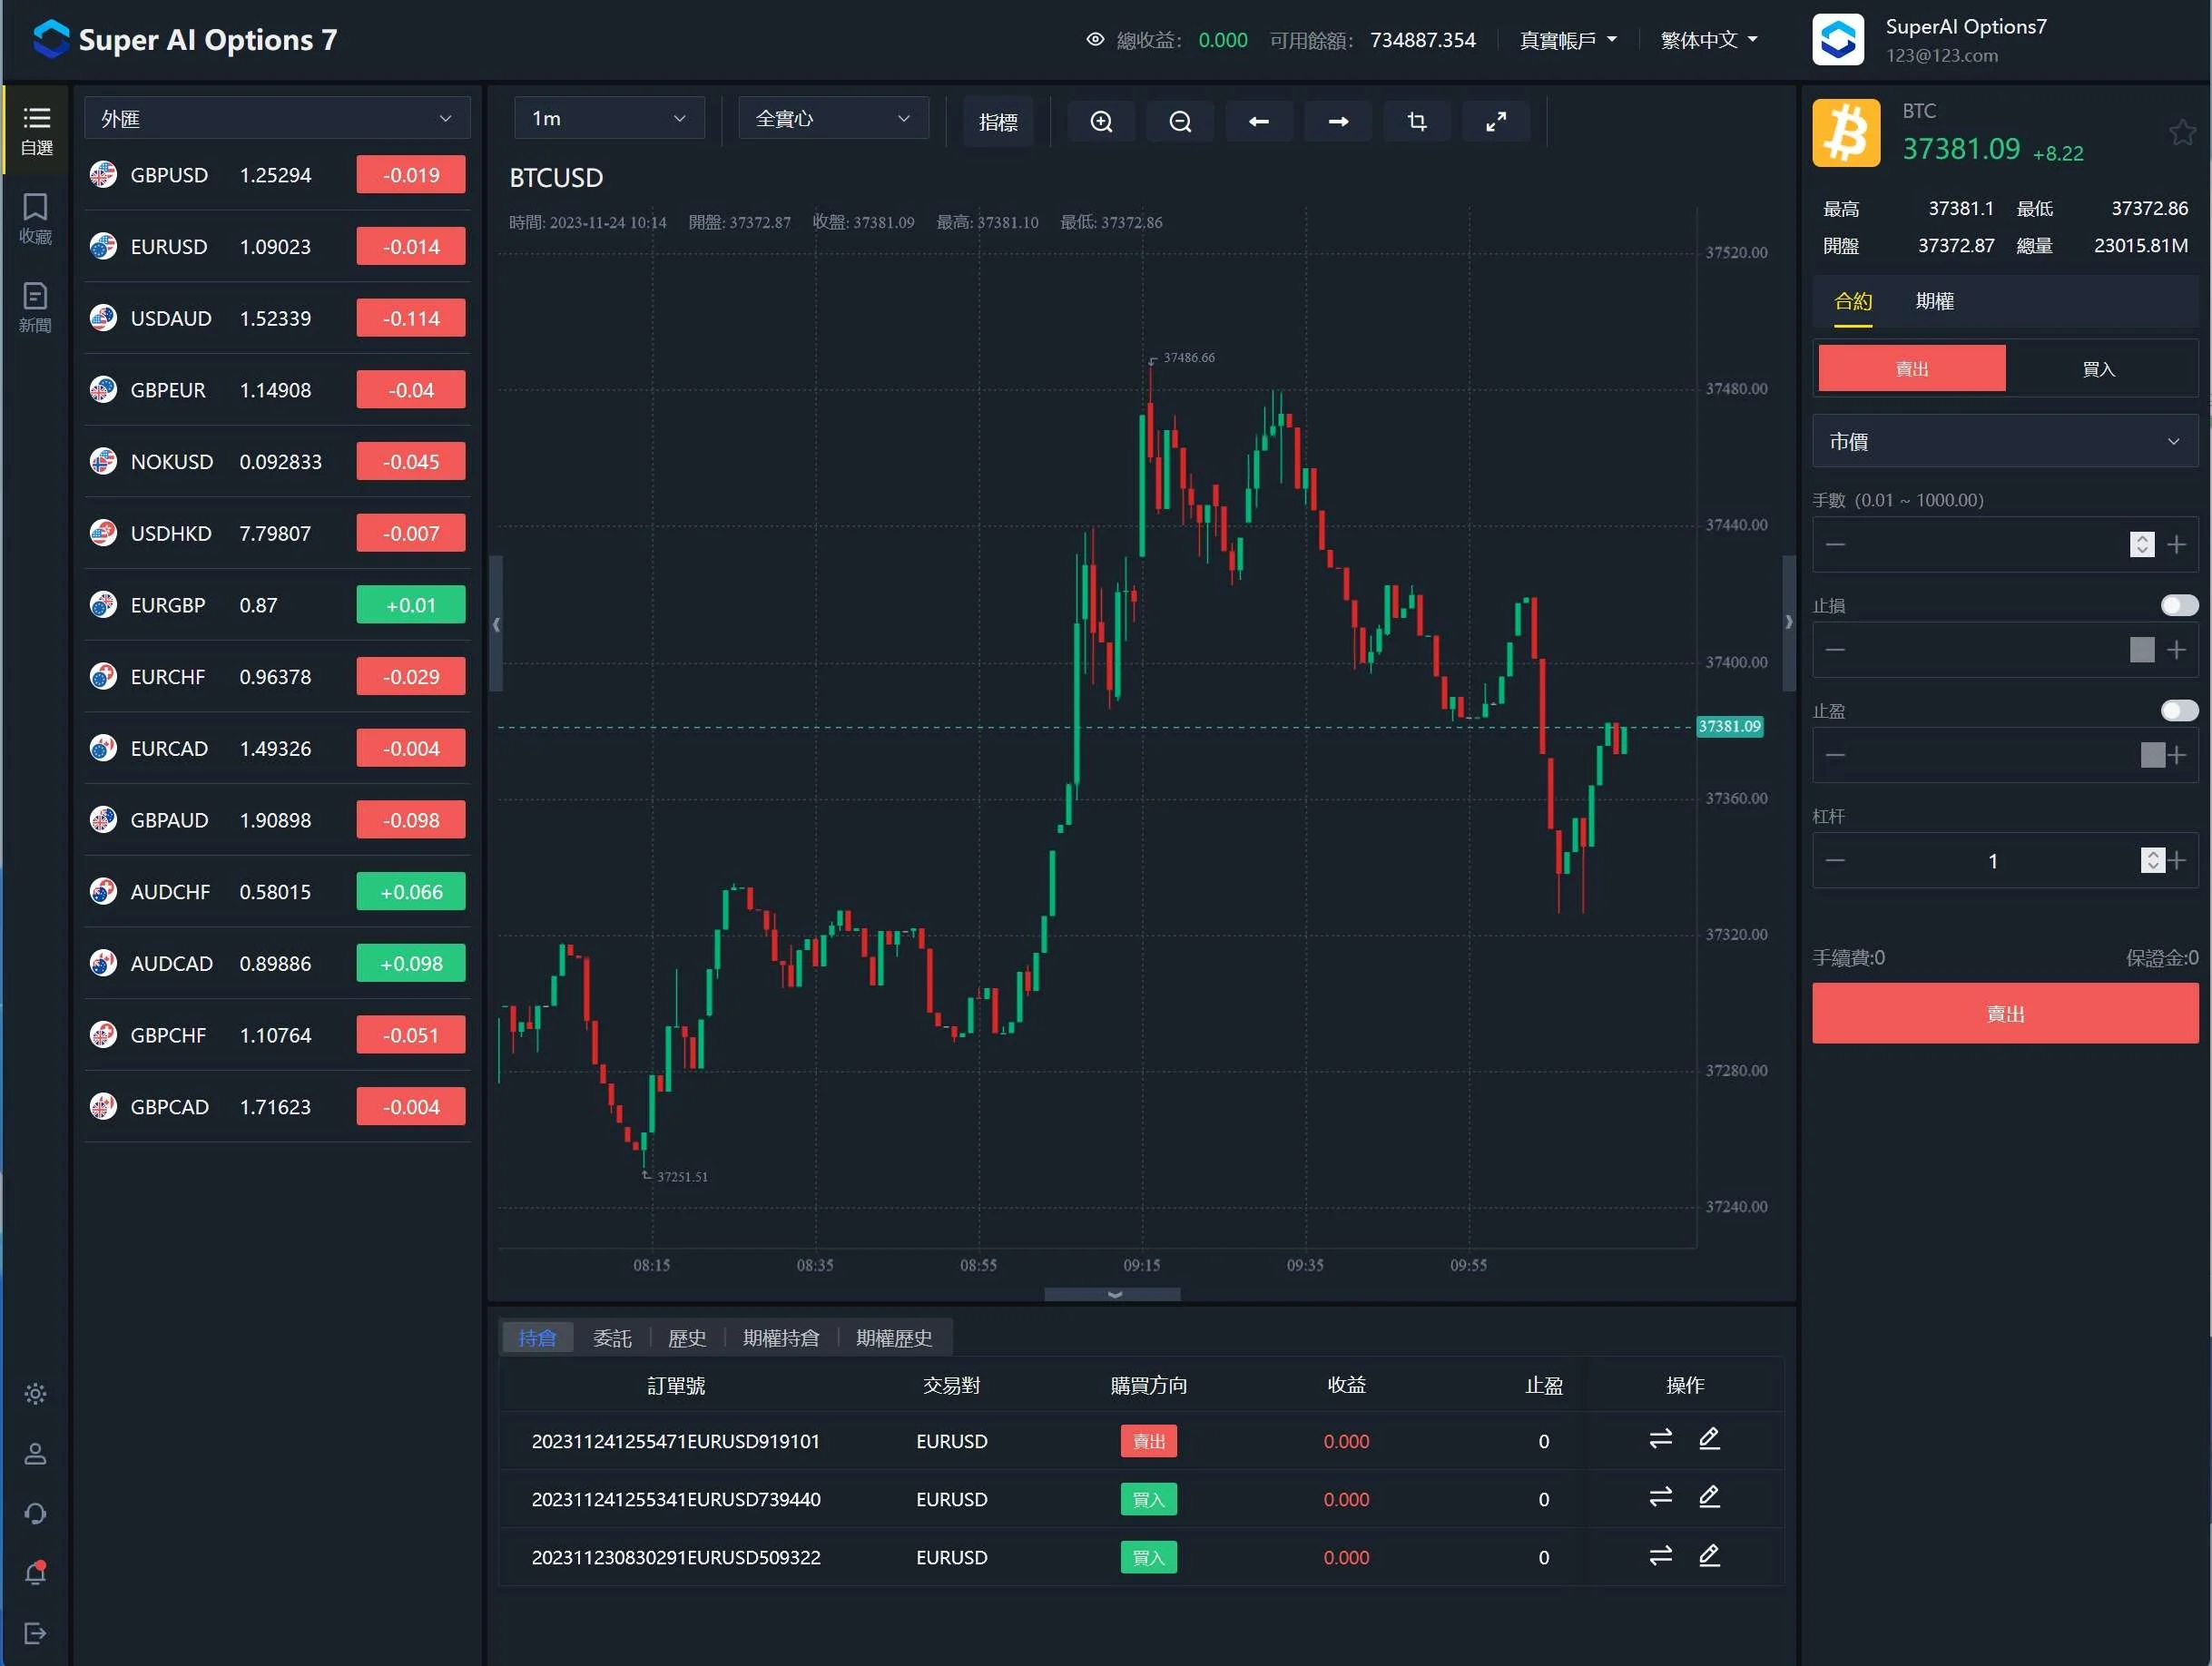The width and height of the screenshot is (2212, 1666).
Task: Click the chart zoom out magnifier icon
Action: tap(1180, 121)
